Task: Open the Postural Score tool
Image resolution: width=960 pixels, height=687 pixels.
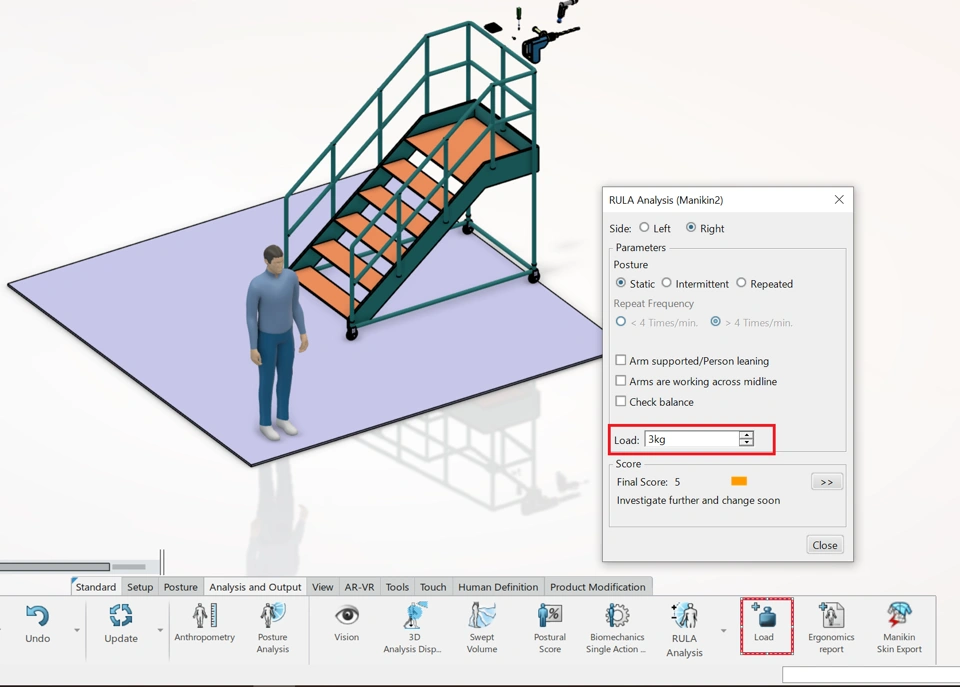Action: 549,616
